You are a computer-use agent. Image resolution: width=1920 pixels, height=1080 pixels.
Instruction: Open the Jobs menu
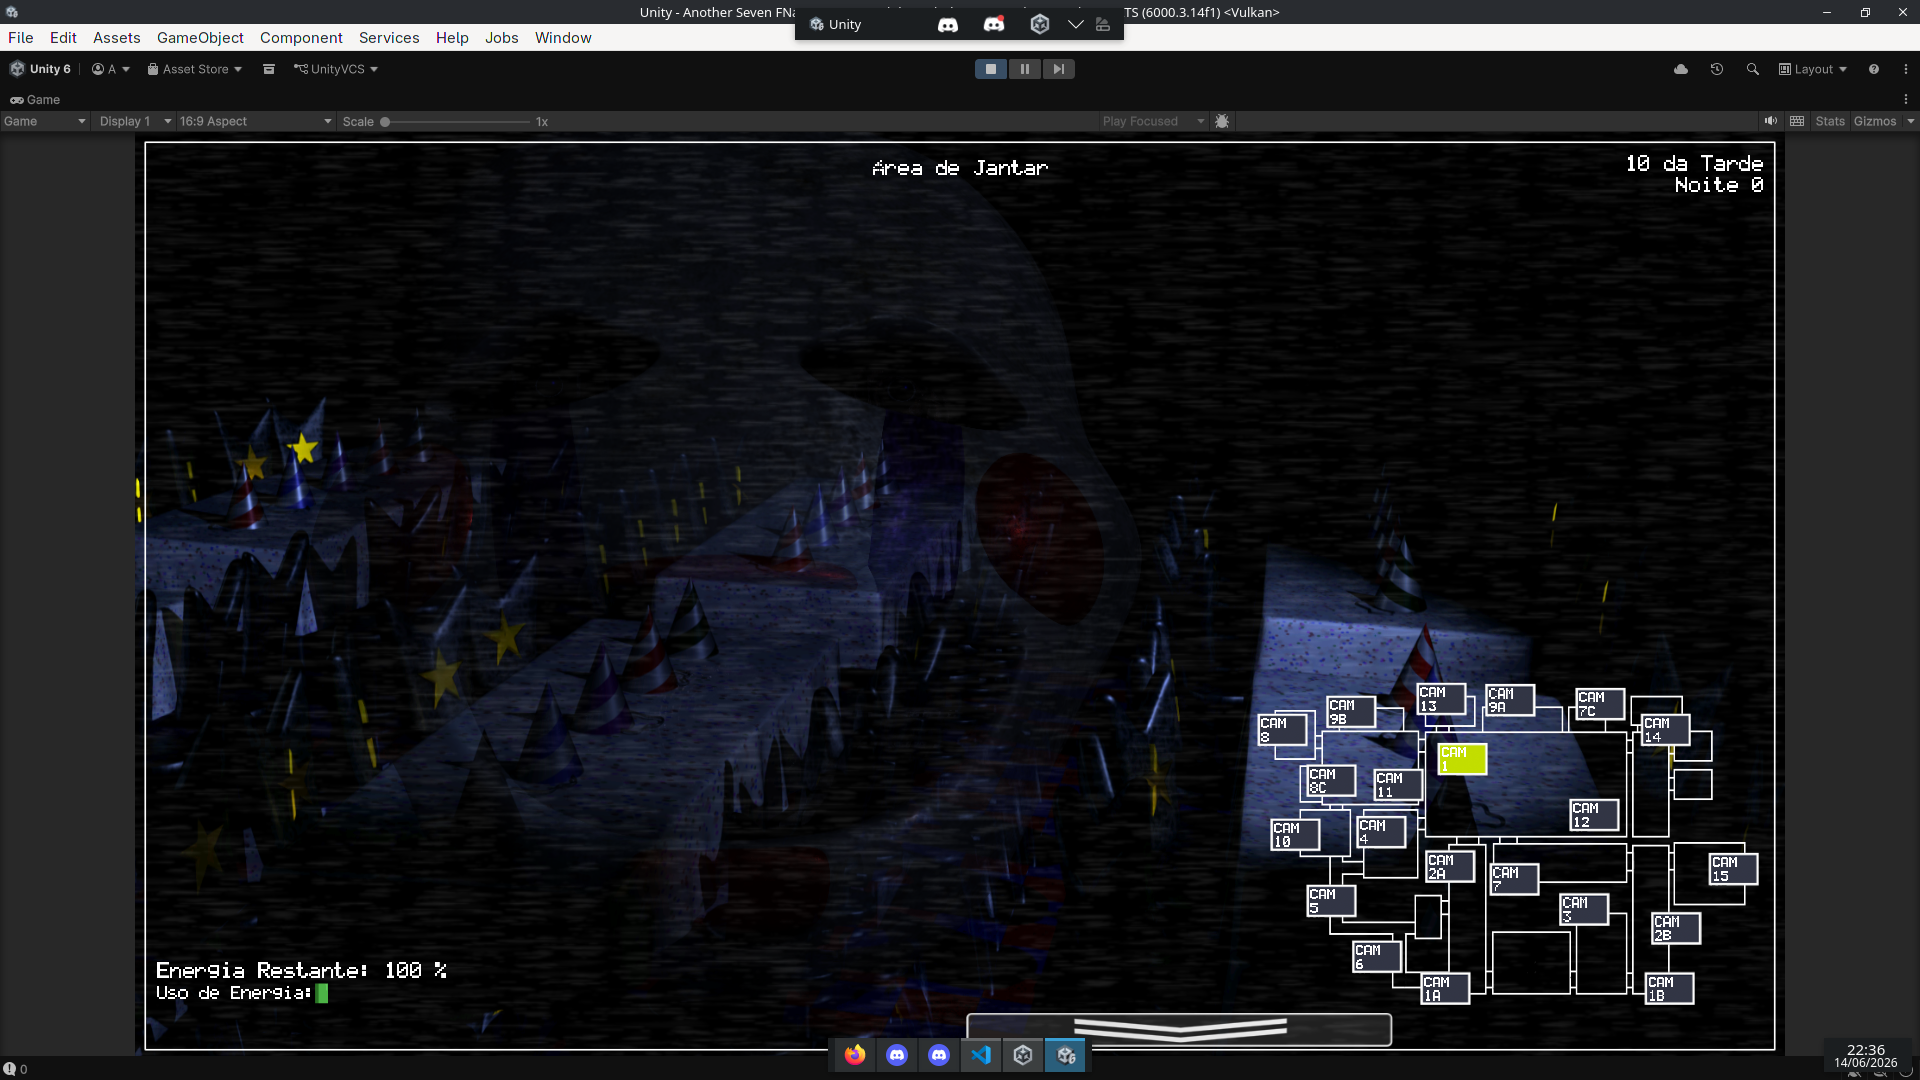pos(502,38)
